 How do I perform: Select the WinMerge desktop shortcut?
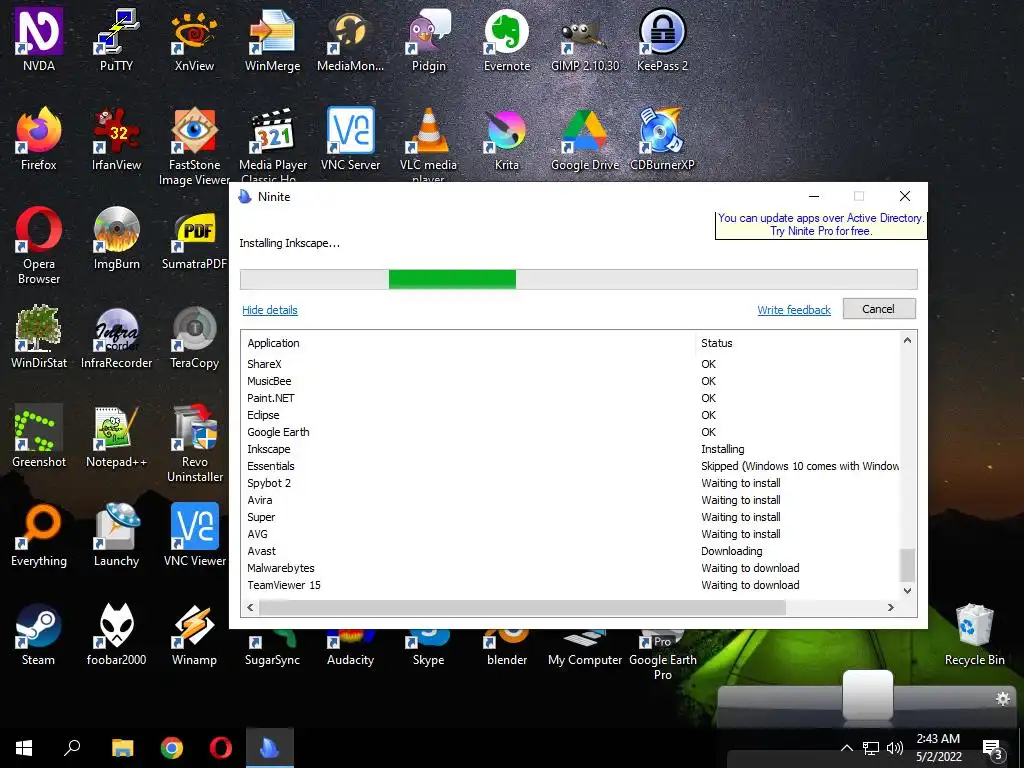coord(272,39)
